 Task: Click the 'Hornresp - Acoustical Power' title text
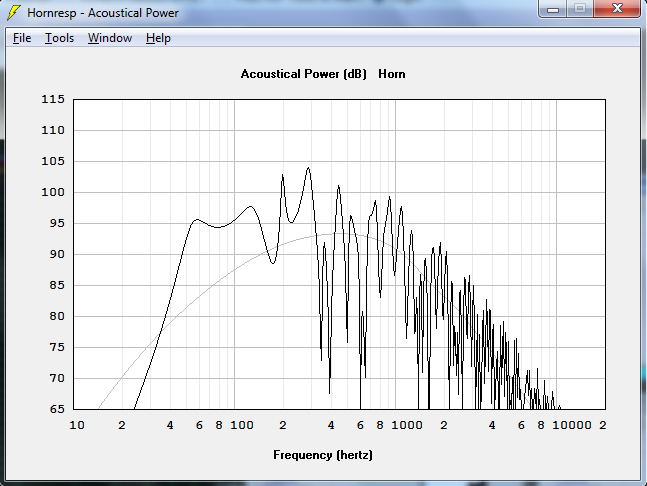103,13
